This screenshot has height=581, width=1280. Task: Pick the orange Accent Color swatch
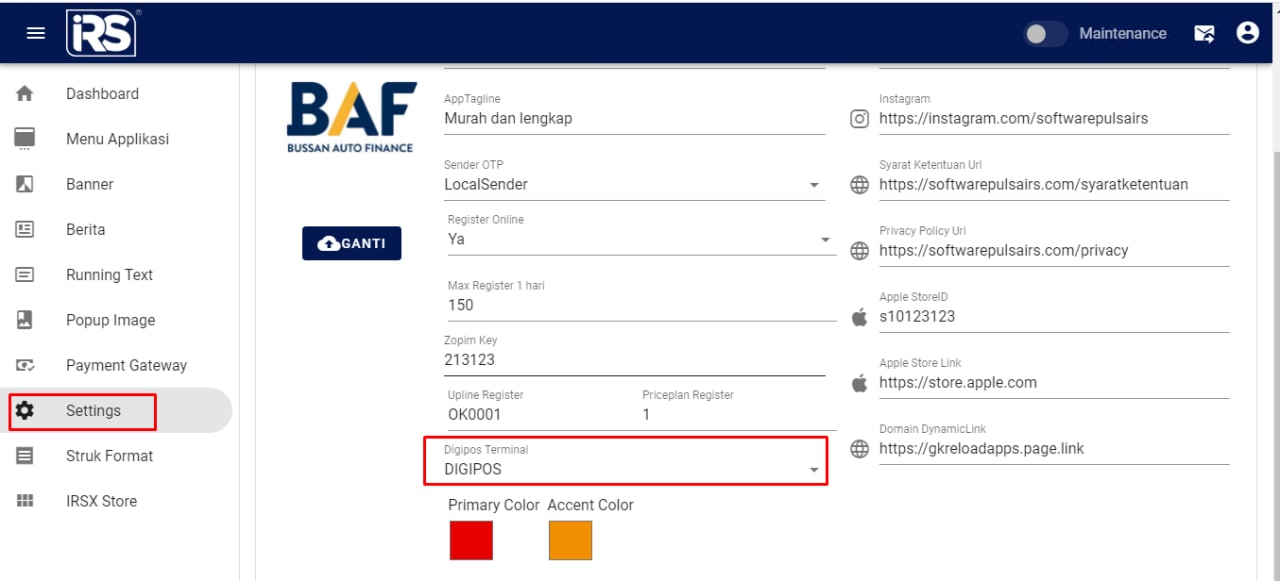[570, 540]
